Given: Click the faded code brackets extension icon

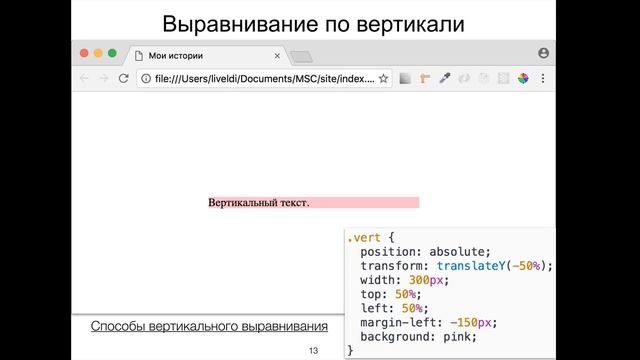Looking at the screenshot, I should [464, 78].
